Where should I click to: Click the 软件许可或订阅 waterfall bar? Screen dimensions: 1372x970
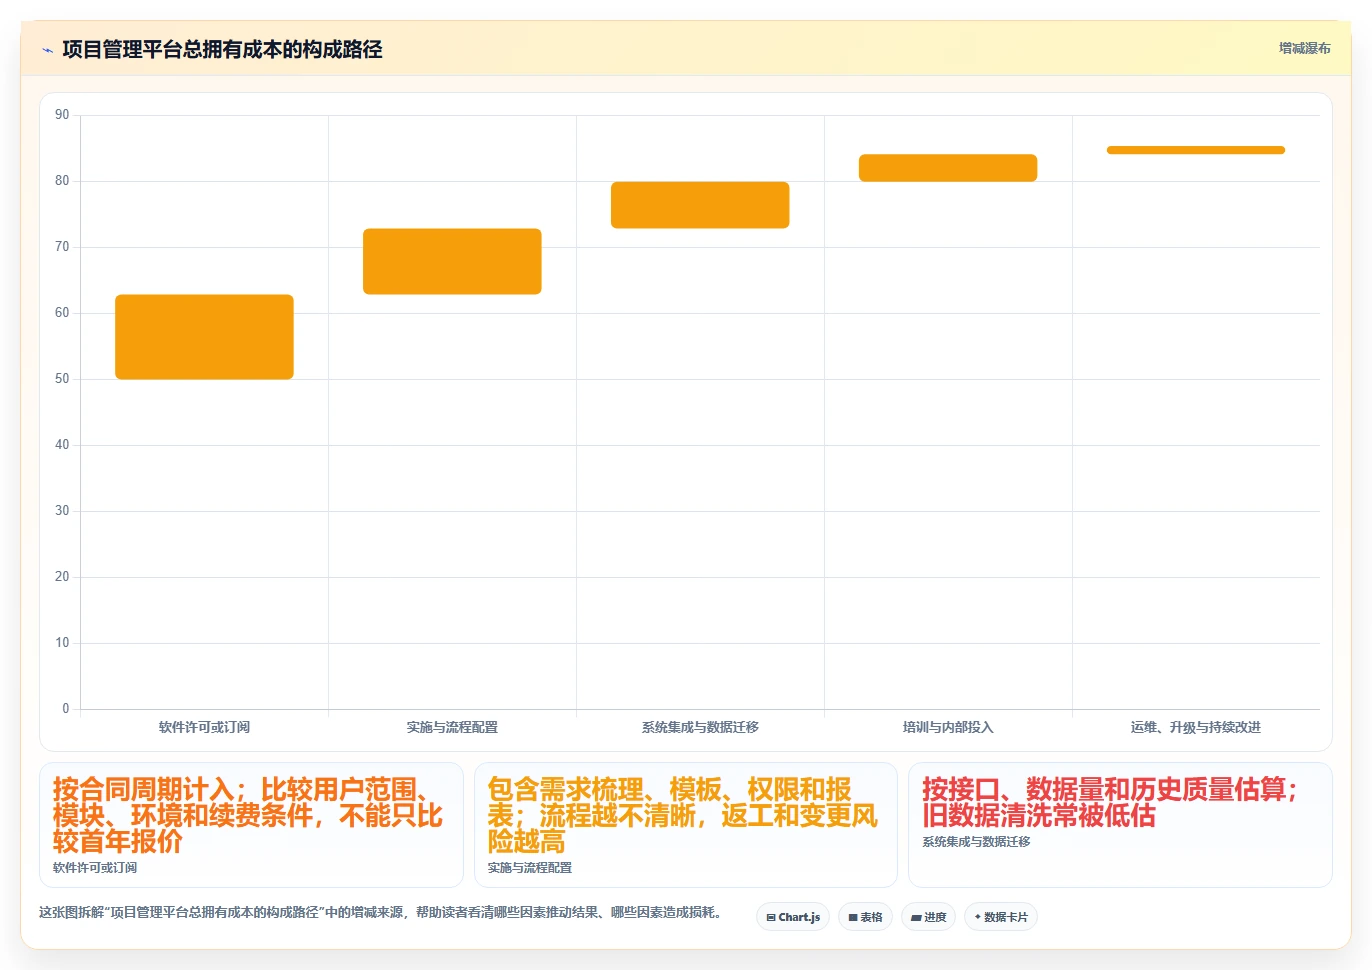coord(204,337)
